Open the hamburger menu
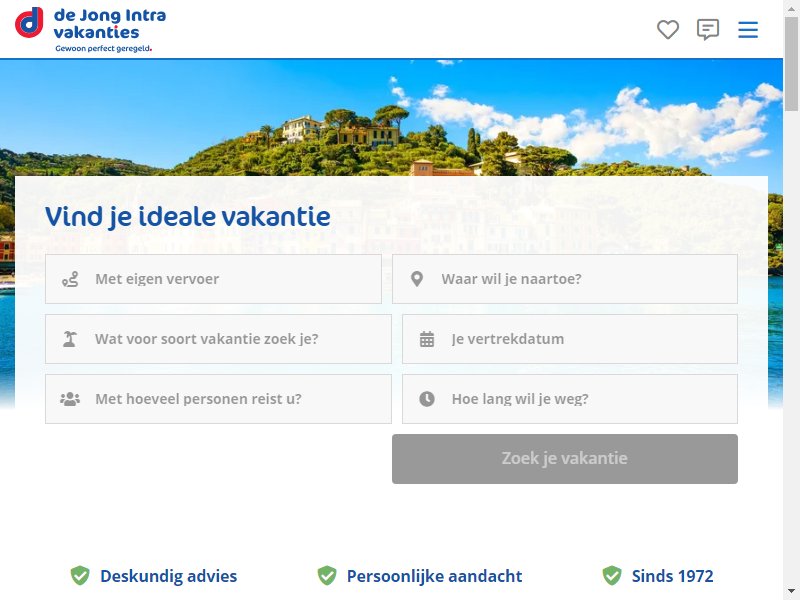The width and height of the screenshot is (800, 600). pos(748,30)
